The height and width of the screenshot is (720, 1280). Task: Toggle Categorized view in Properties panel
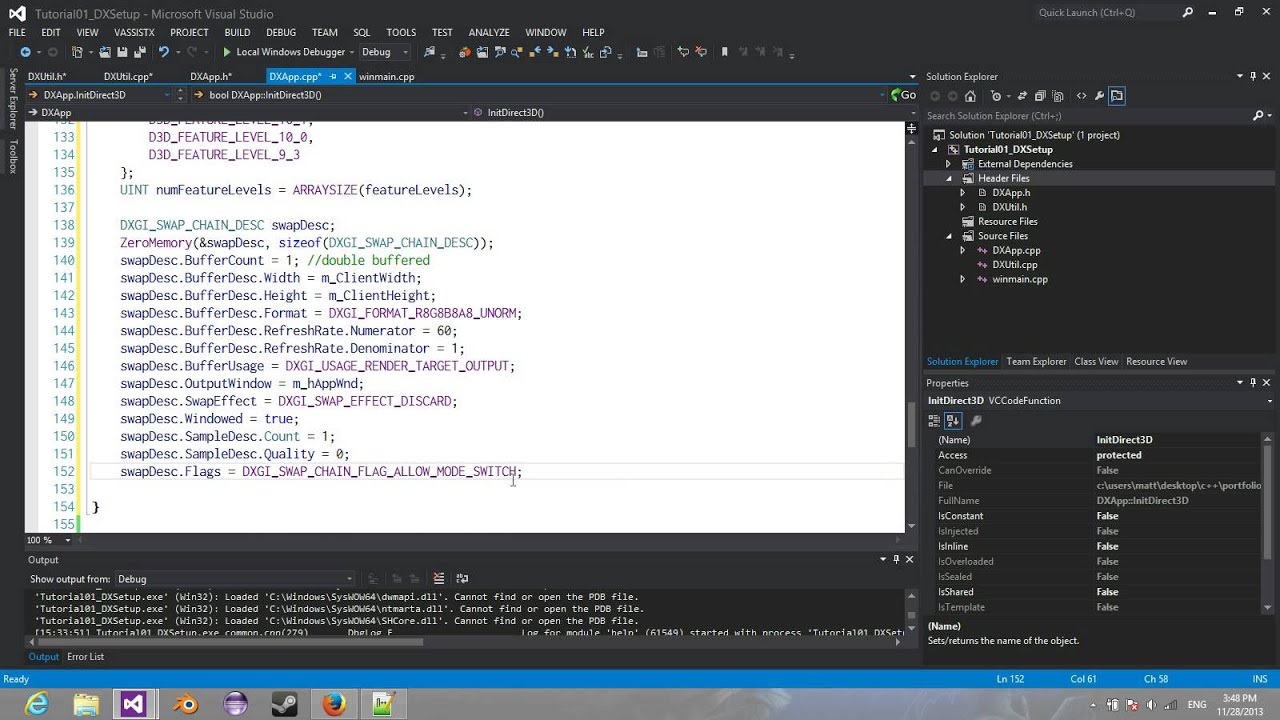click(934, 421)
